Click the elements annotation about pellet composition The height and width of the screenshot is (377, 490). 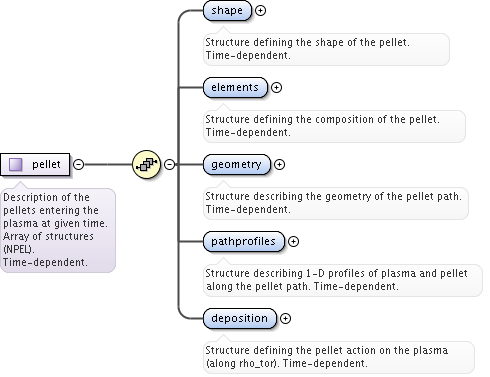pyautogui.click(x=334, y=126)
